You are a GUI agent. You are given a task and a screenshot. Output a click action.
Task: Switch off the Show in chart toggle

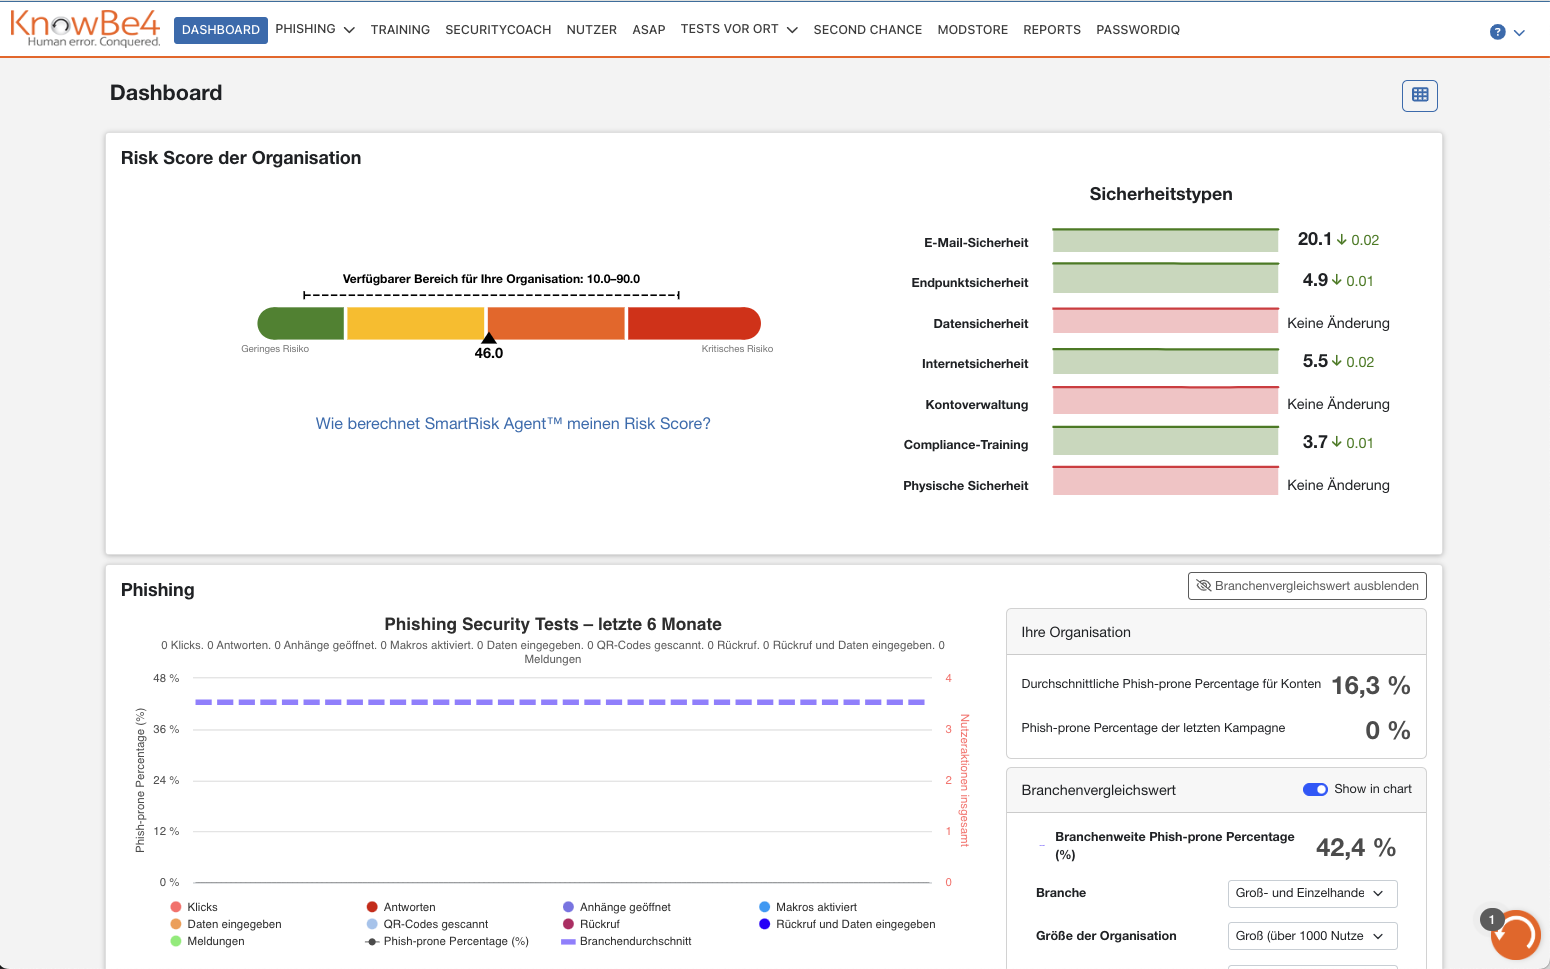(1315, 789)
